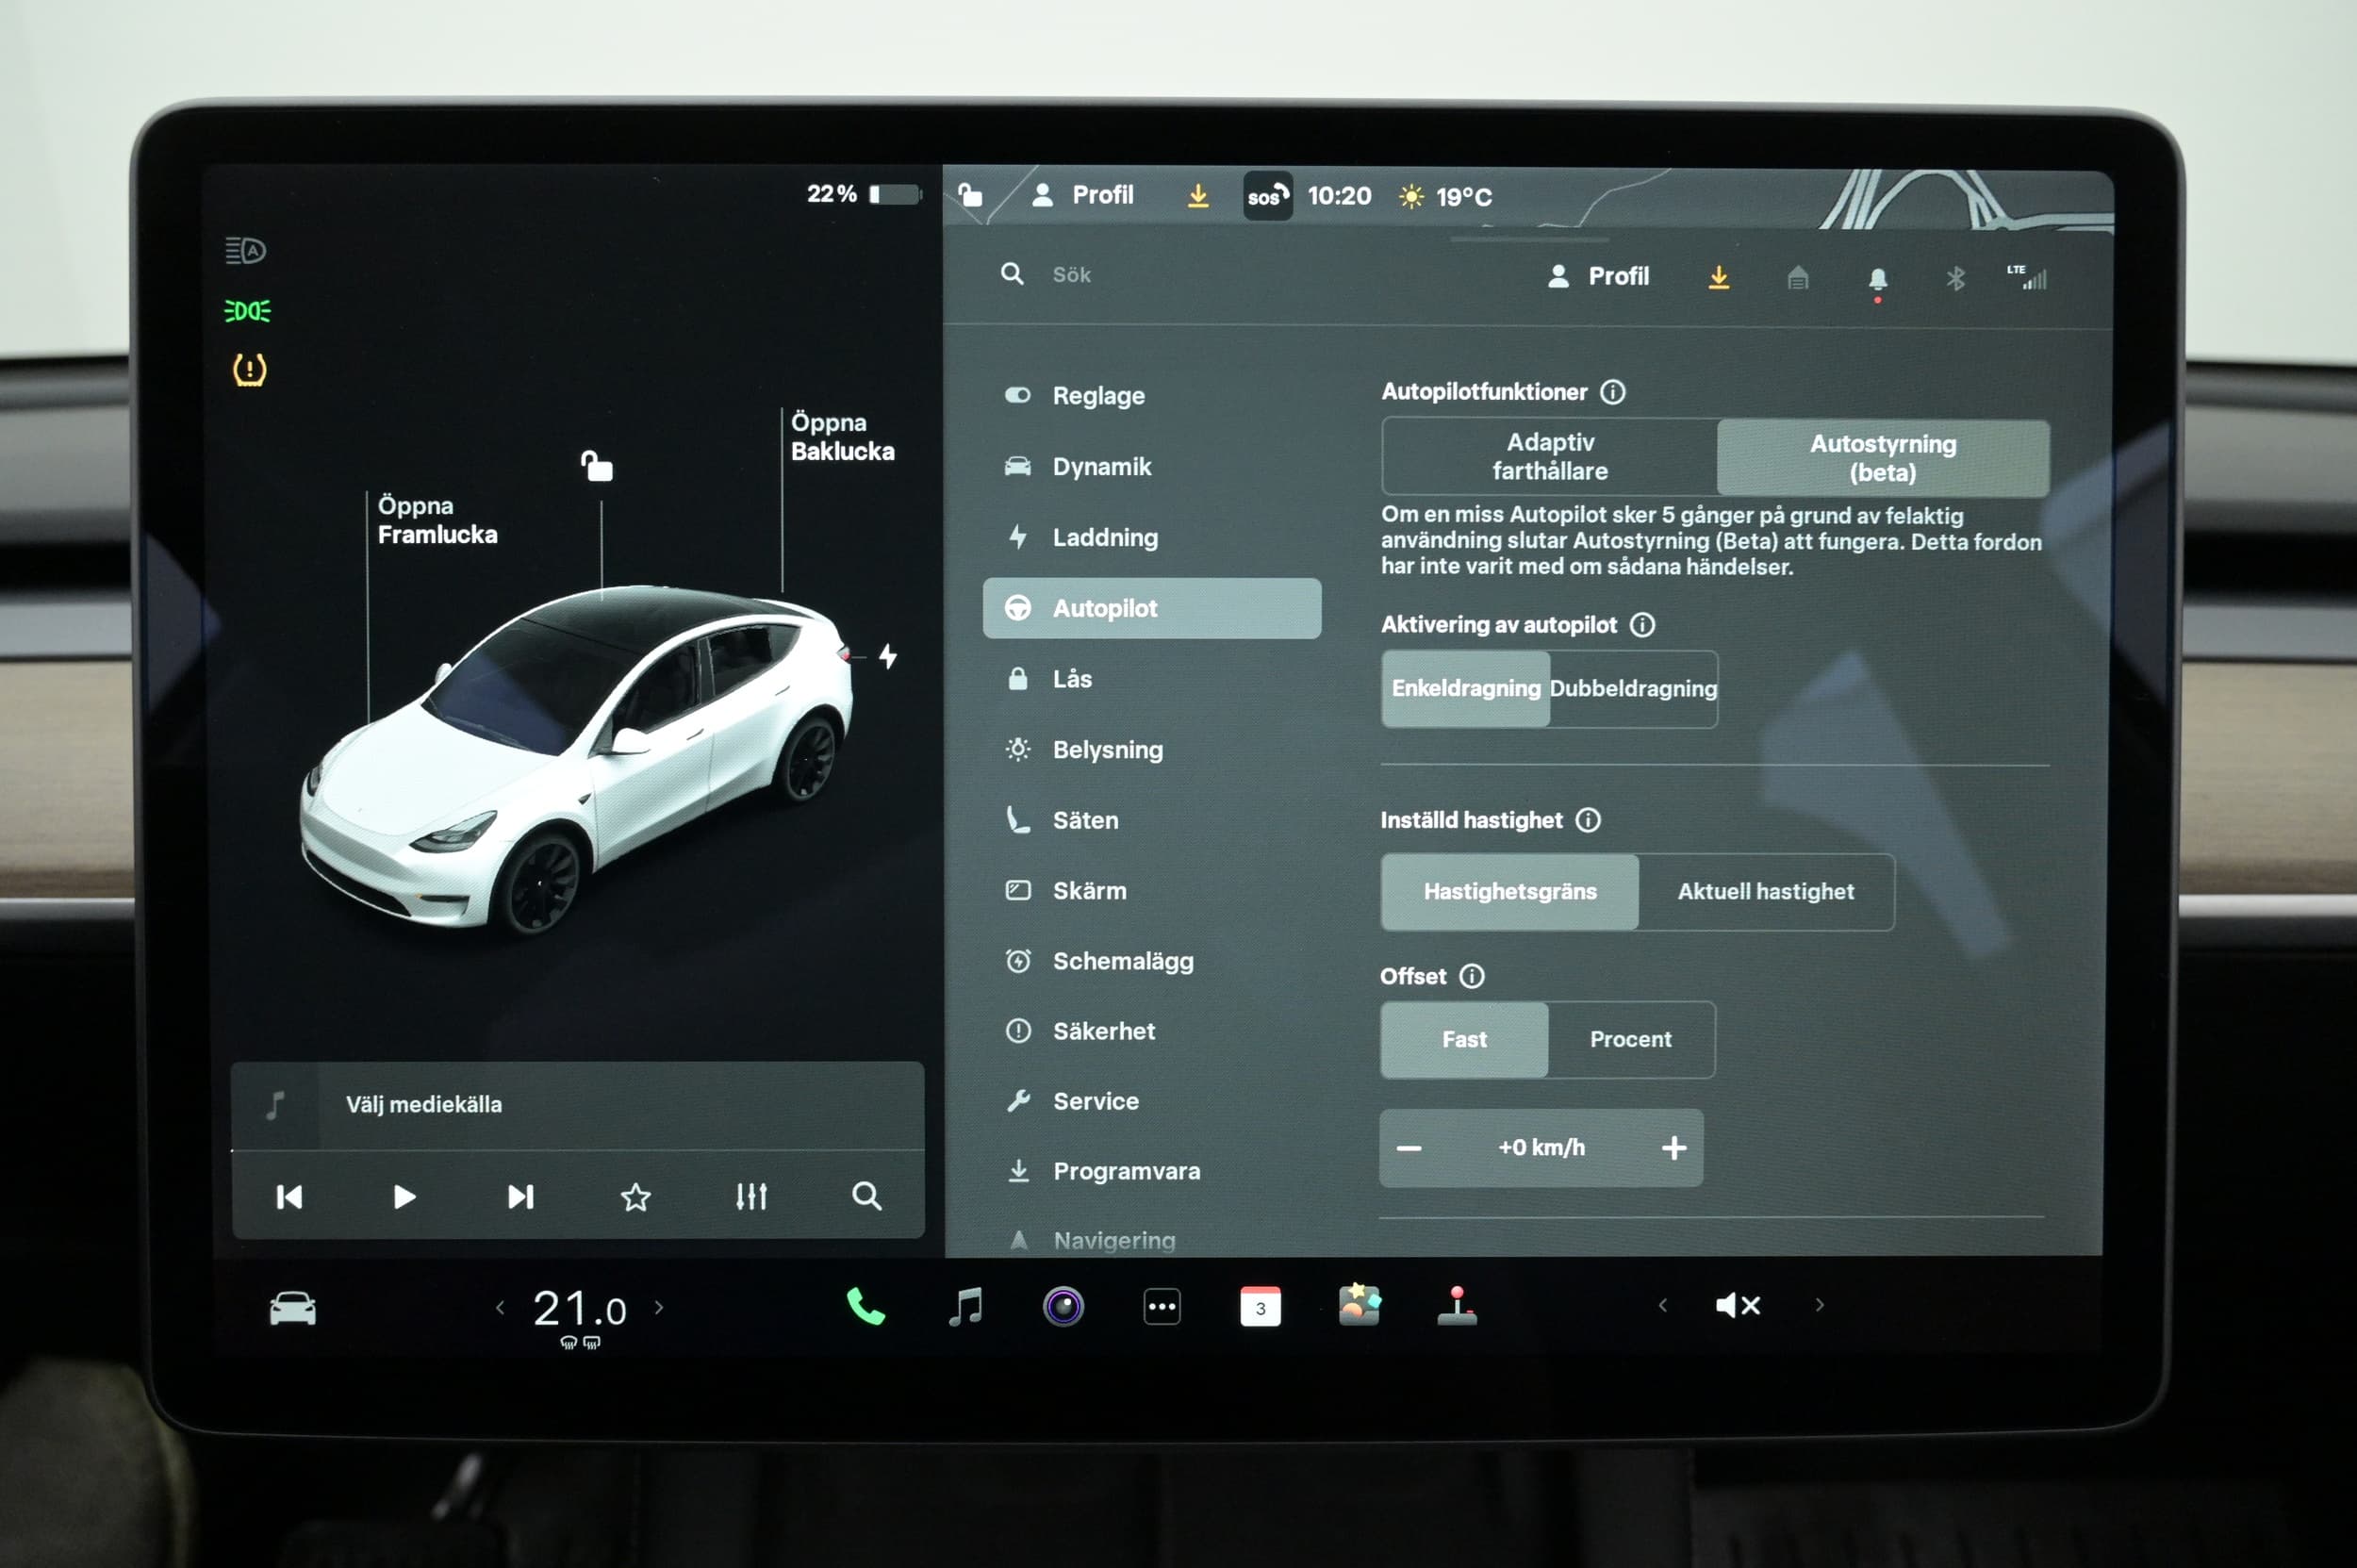Lower cabin temperature with left arrow
The image size is (2357, 1568).
[500, 1307]
